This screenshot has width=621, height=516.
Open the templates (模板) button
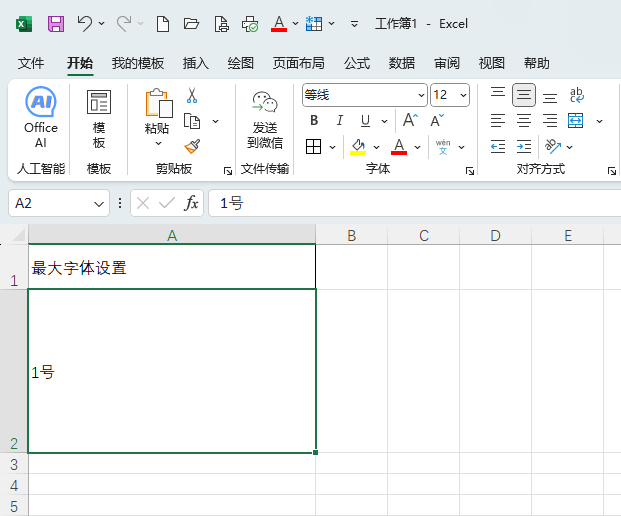tap(99, 119)
